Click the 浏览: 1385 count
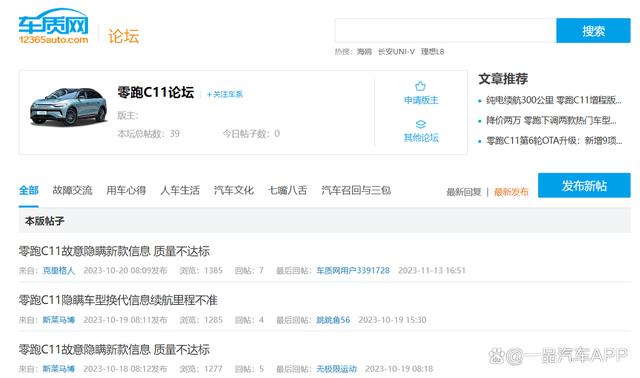This screenshot has width=640, height=378. pyautogui.click(x=201, y=270)
